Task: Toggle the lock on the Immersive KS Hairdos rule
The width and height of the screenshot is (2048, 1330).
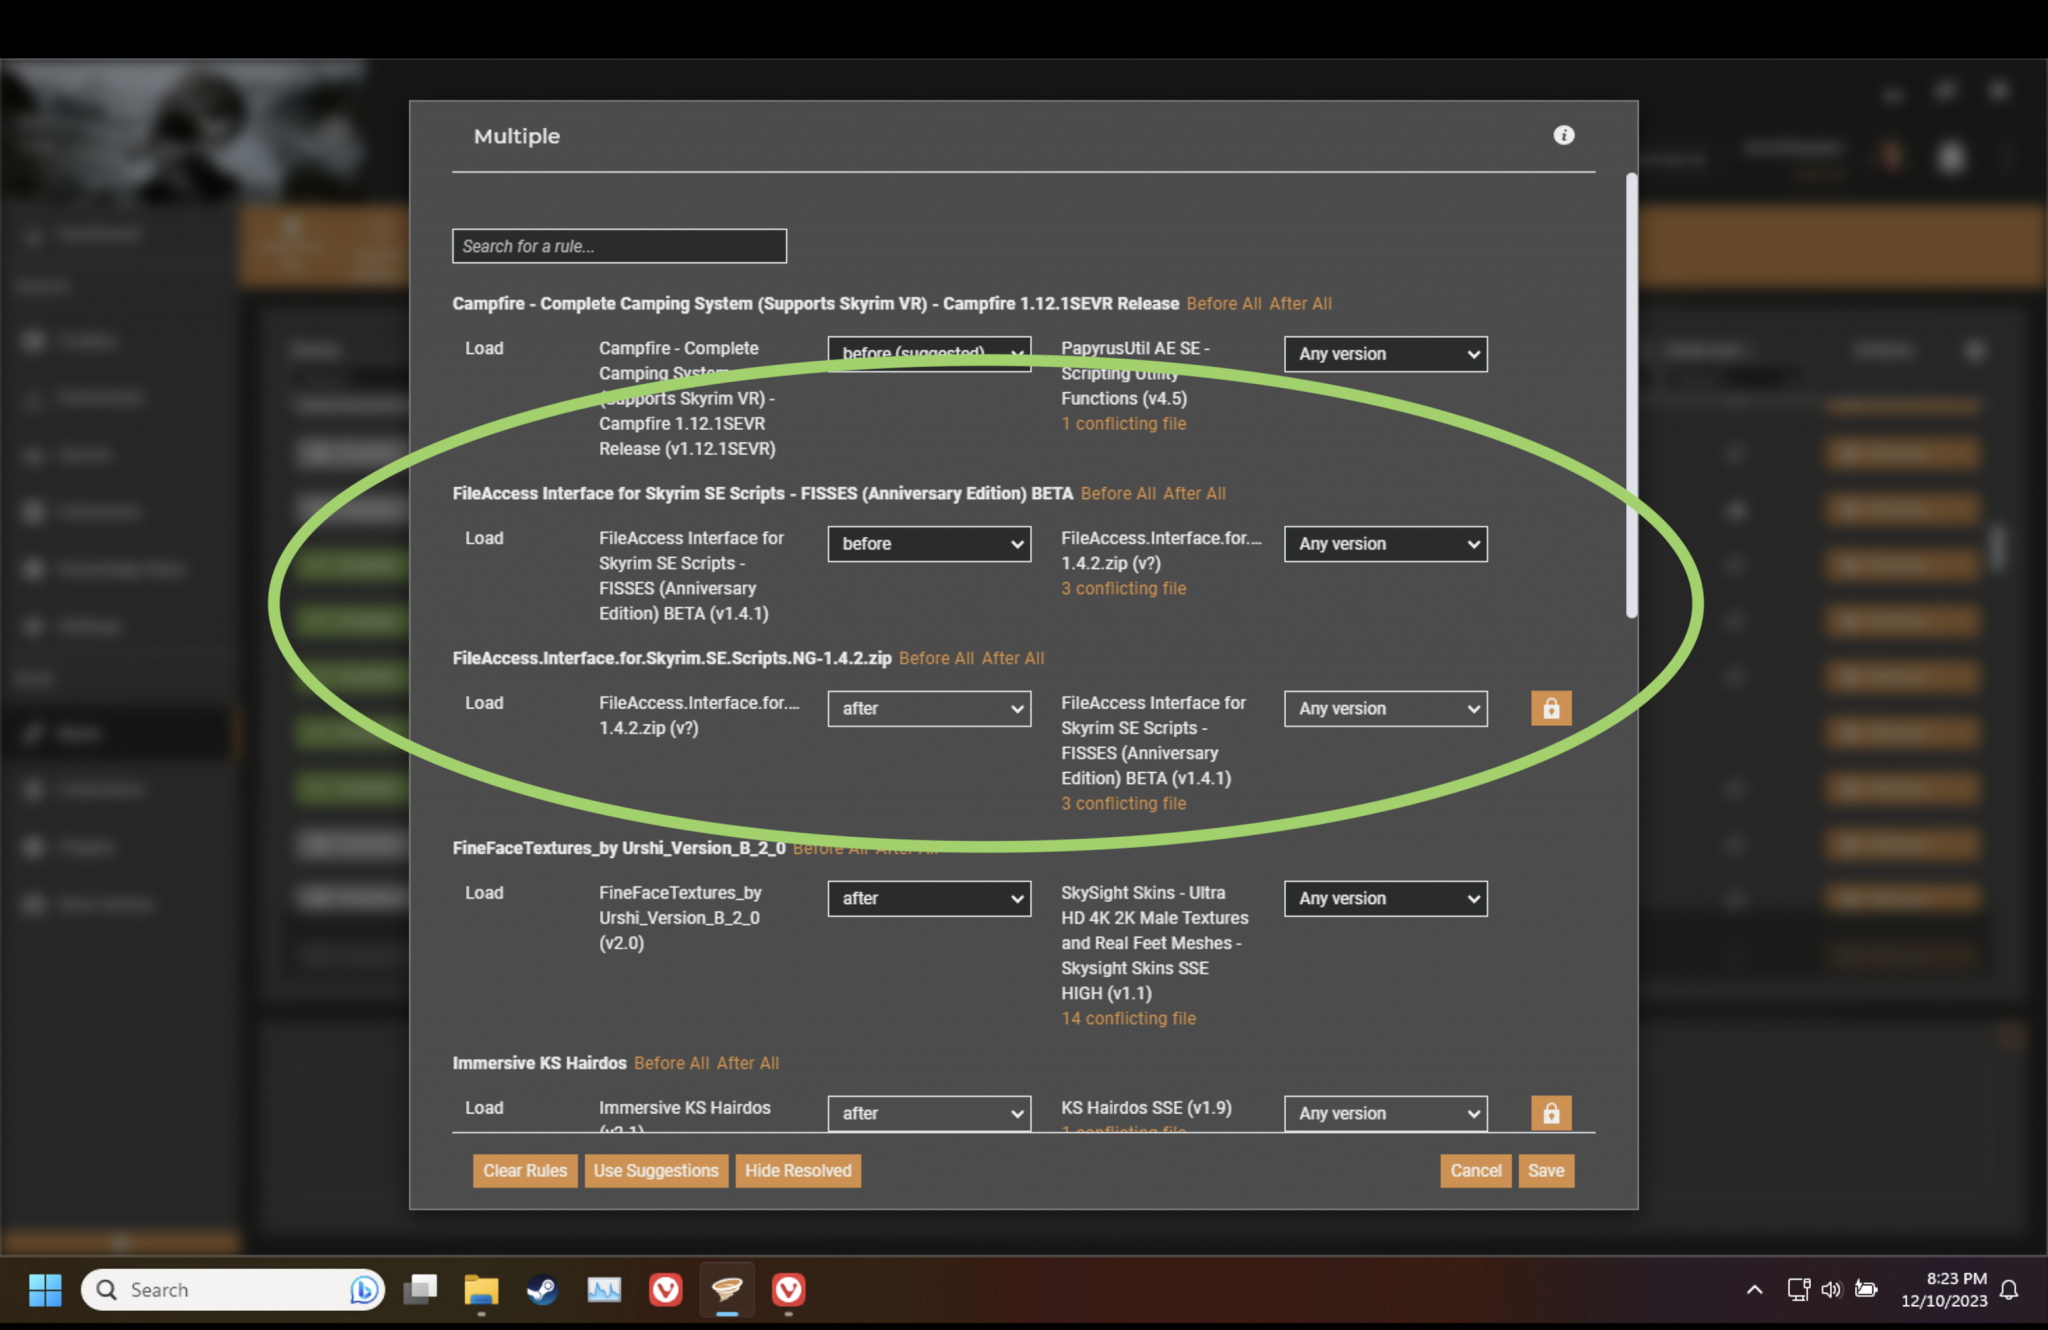Action: click(x=1551, y=1113)
